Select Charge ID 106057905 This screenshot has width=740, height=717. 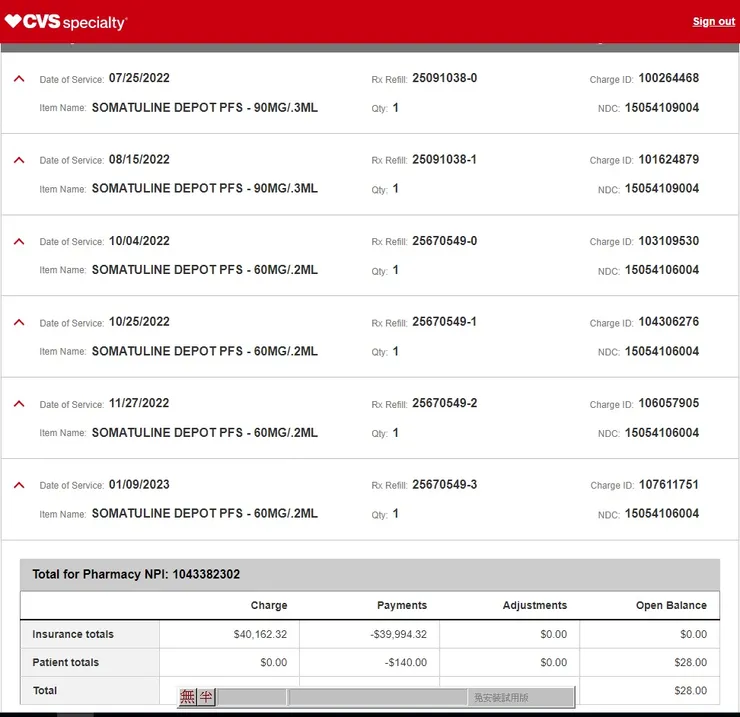point(669,403)
